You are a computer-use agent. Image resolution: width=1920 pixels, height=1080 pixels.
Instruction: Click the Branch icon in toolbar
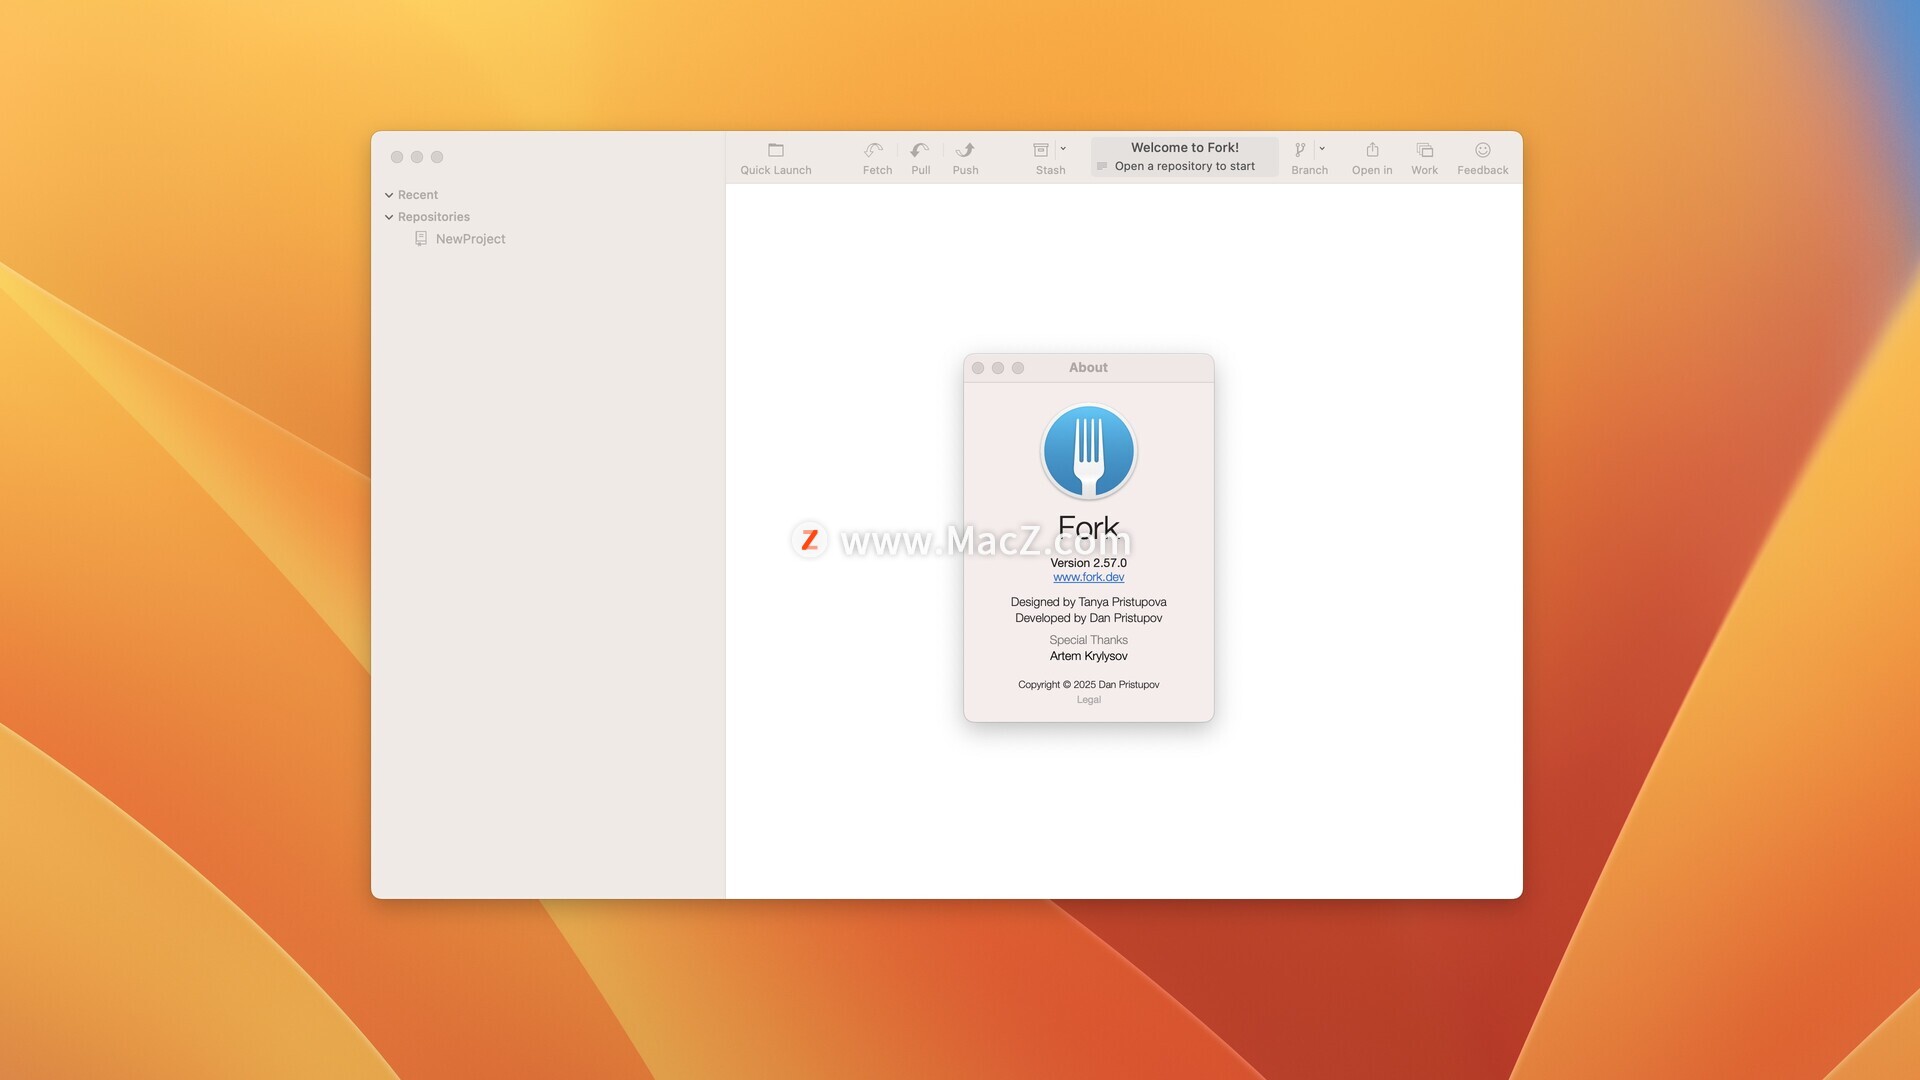point(1300,150)
